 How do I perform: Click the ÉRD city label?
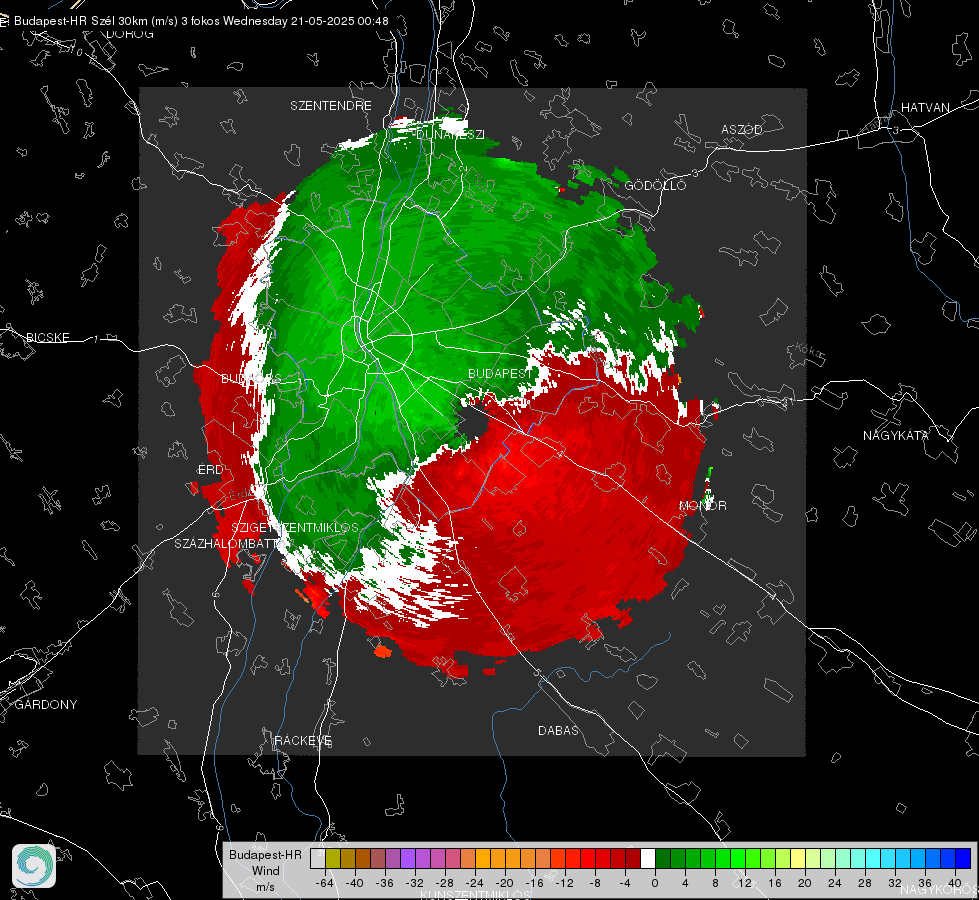click(x=210, y=470)
